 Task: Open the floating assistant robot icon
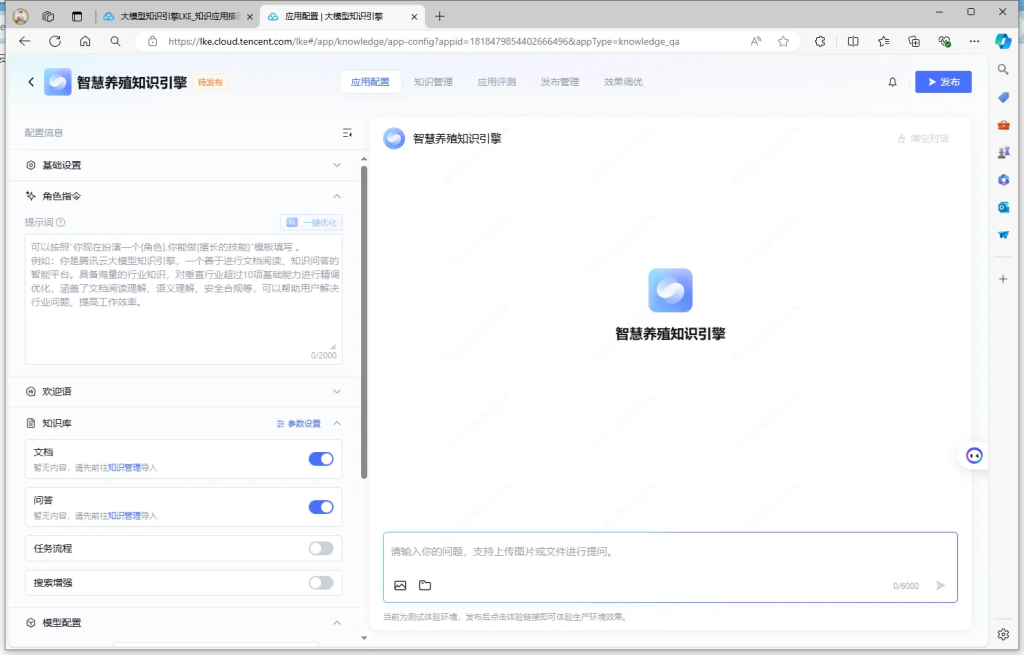coord(974,455)
